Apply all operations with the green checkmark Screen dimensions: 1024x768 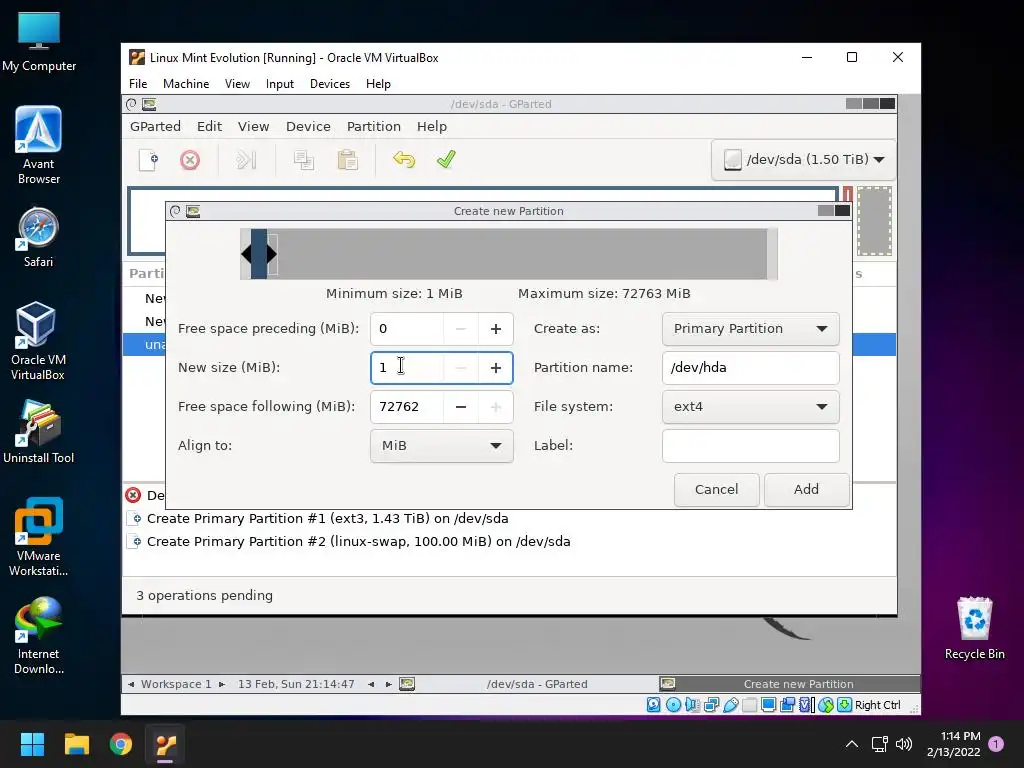pos(446,160)
